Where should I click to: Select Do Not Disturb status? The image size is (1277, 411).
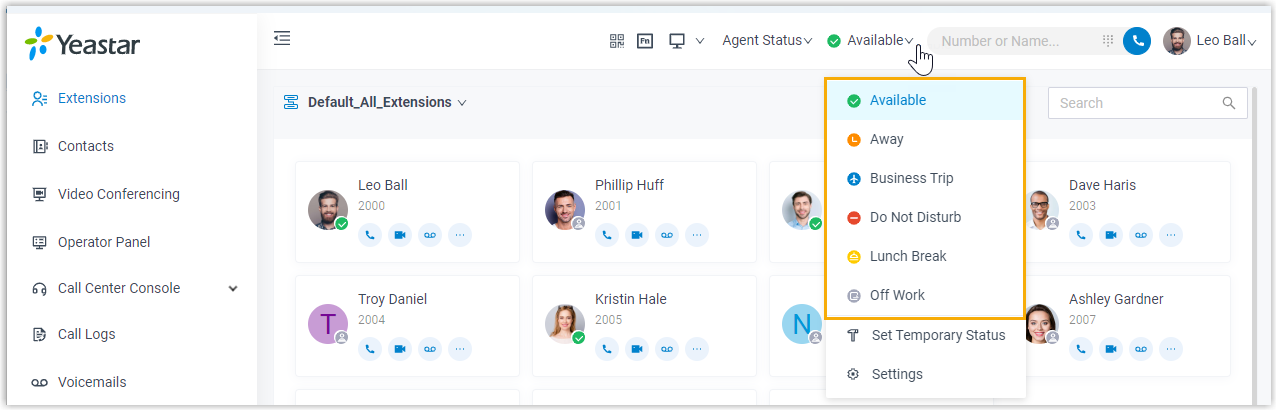point(925,217)
